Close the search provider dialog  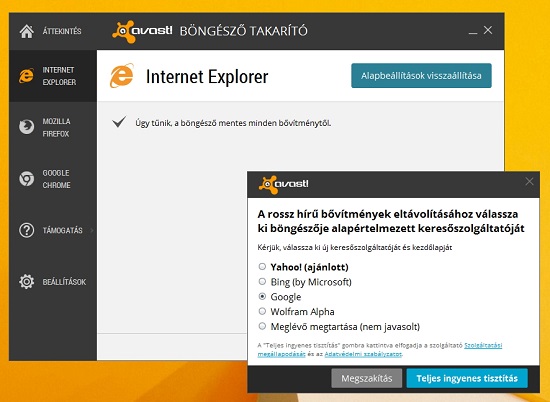click(x=529, y=181)
